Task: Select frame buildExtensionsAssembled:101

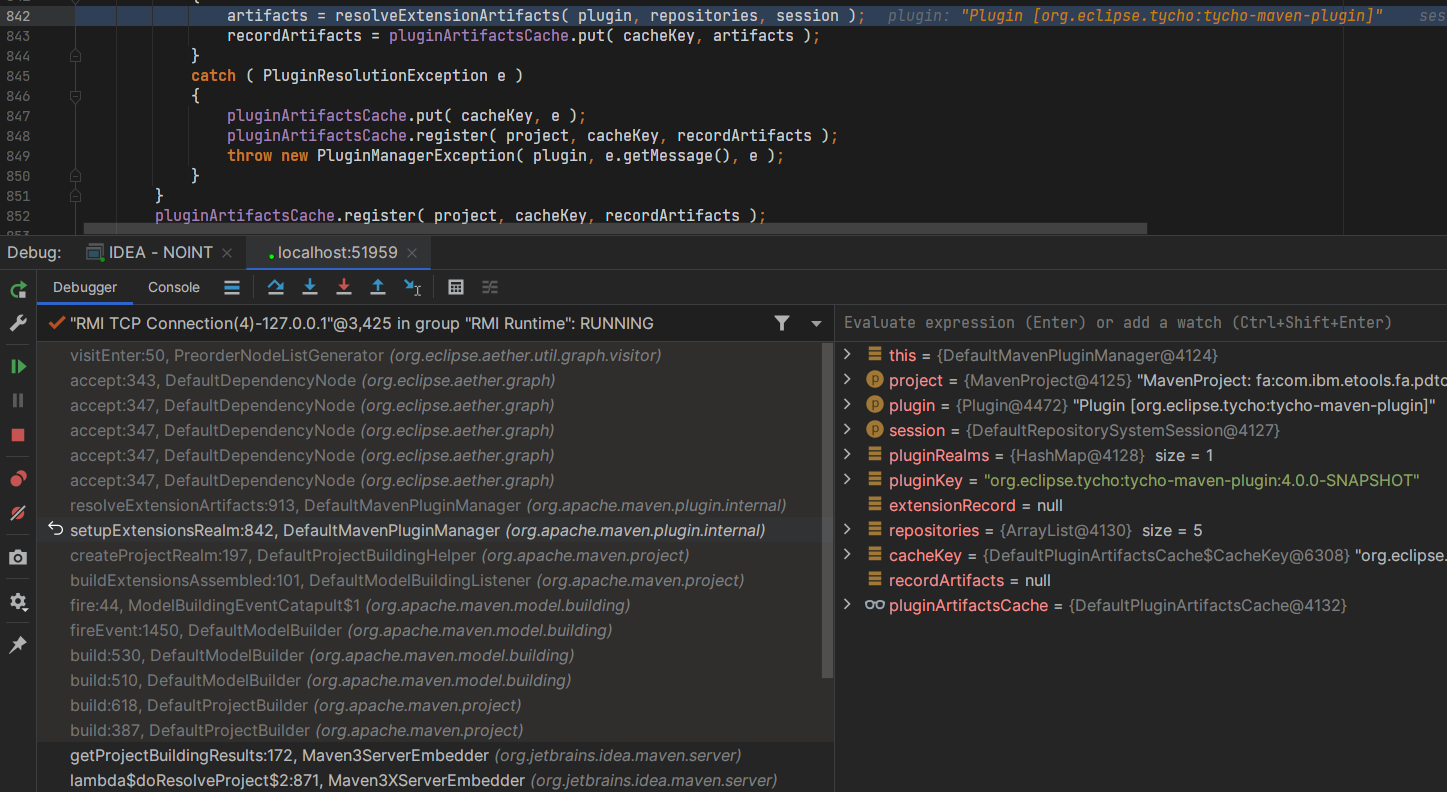Action: coord(430,580)
